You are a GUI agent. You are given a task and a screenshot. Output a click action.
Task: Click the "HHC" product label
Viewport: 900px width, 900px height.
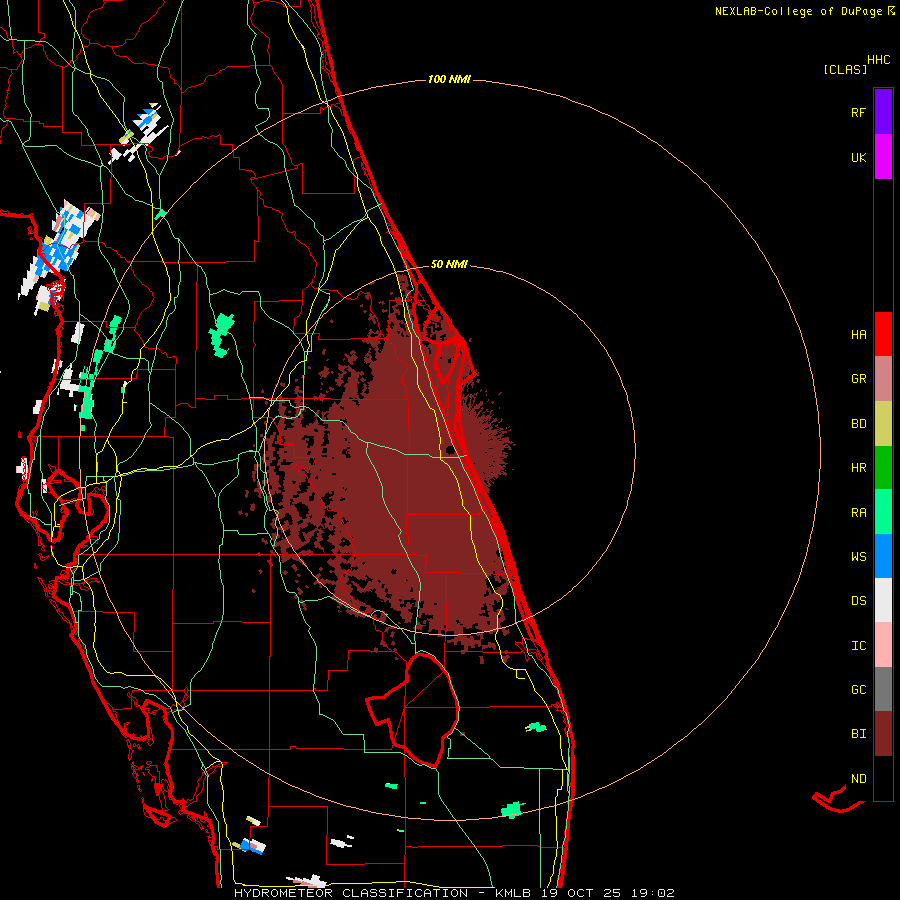tap(879, 60)
